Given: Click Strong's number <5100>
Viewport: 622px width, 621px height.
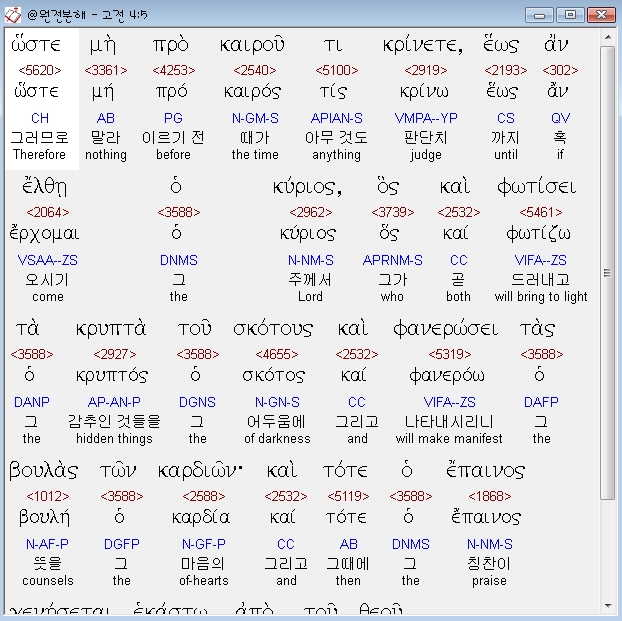Looking at the screenshot, I should [x=337, y=70].
